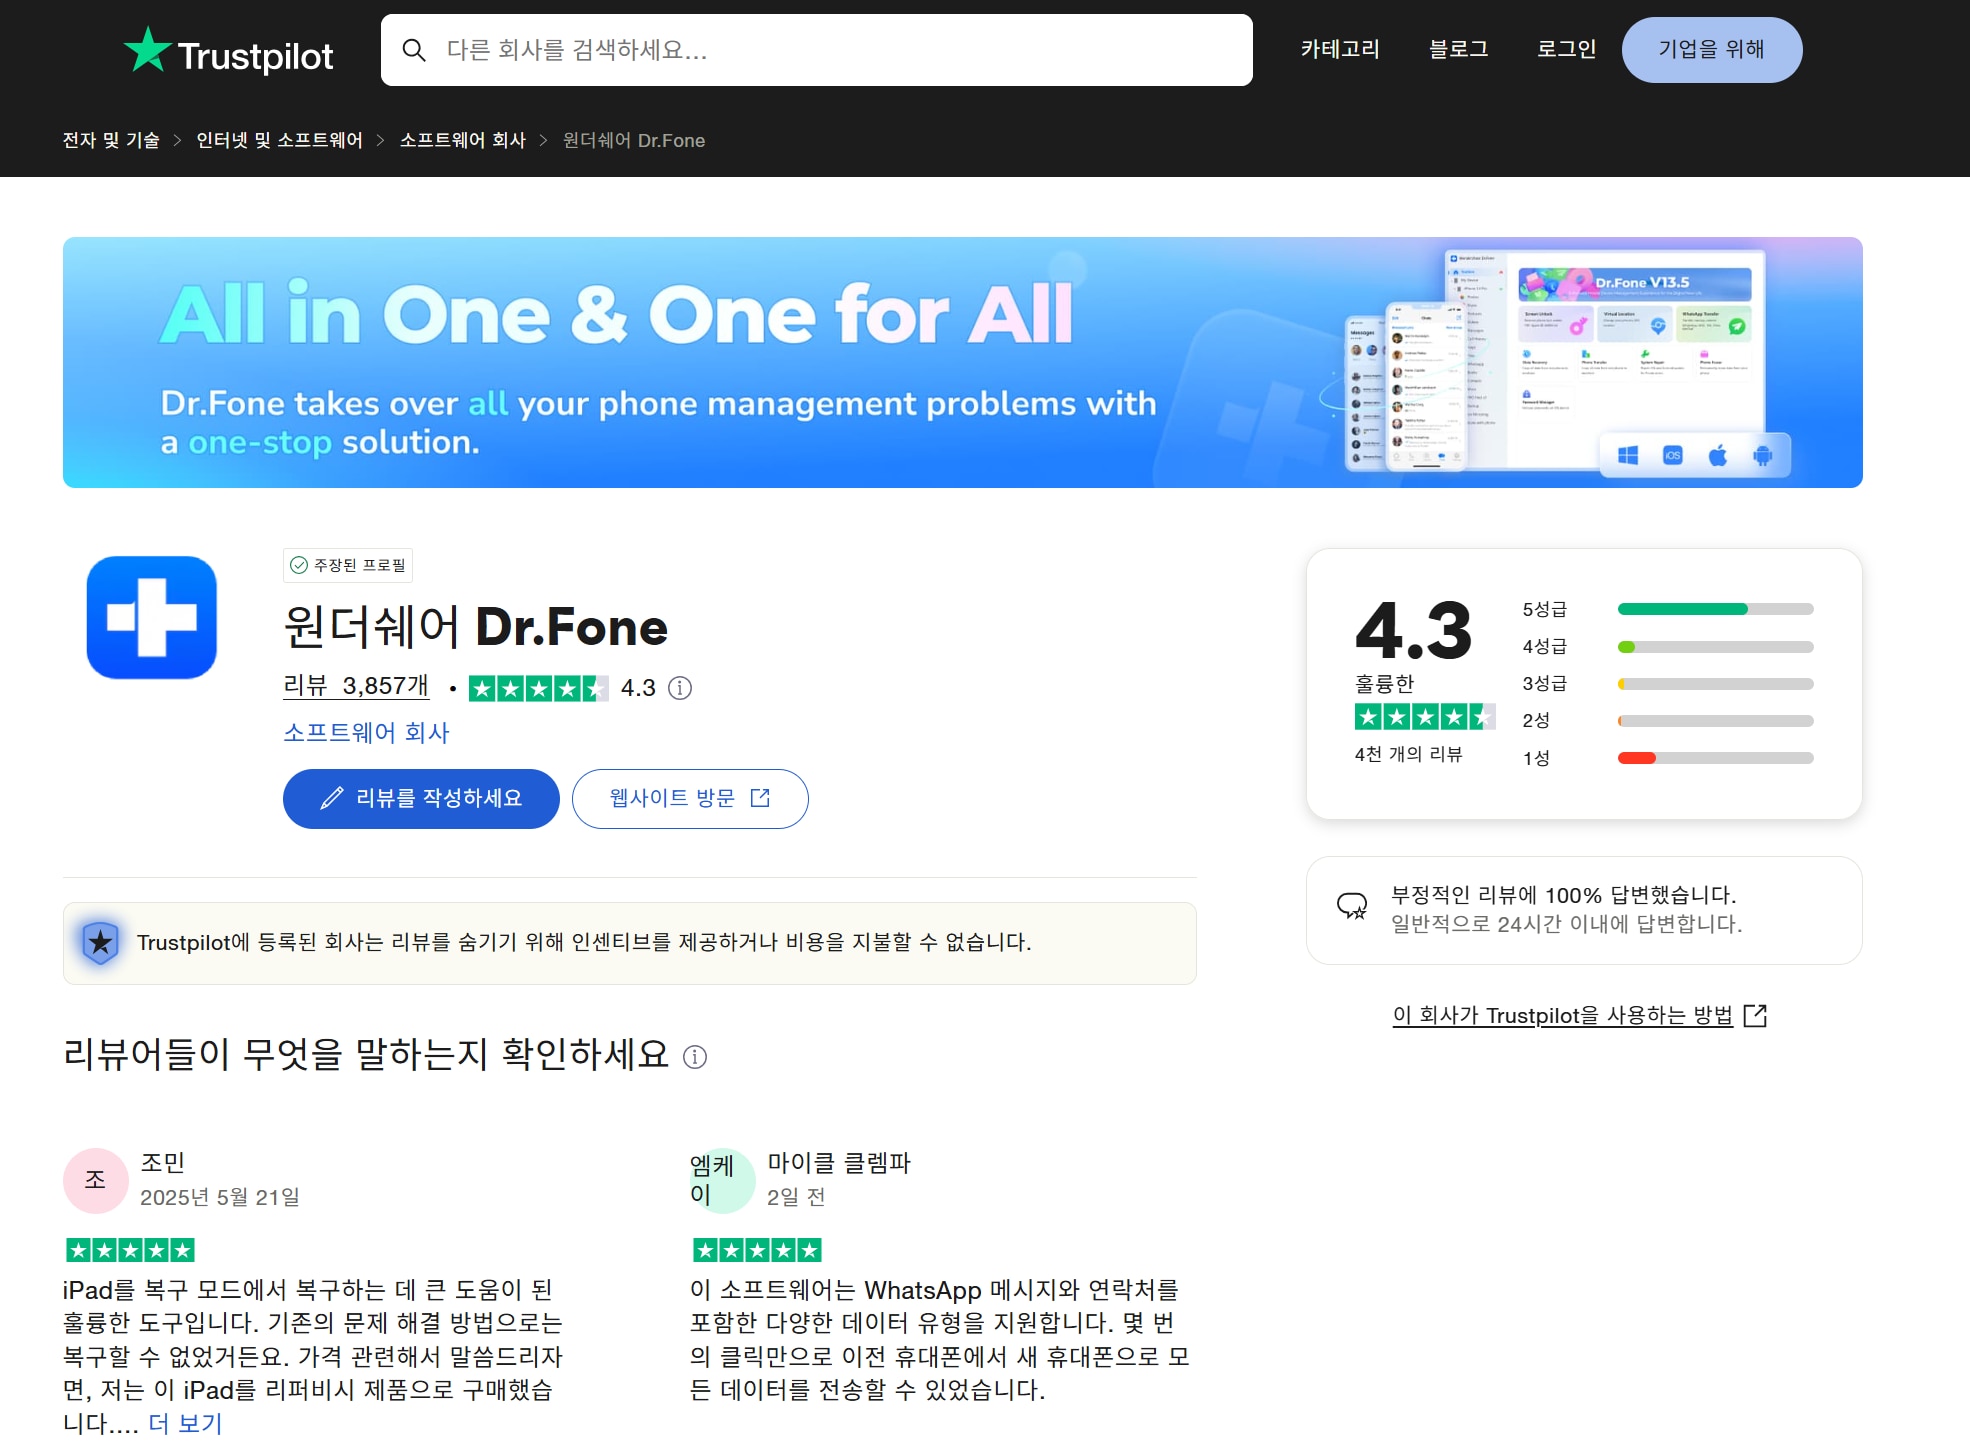Click the shield star icon in notice

pos(101,943)
